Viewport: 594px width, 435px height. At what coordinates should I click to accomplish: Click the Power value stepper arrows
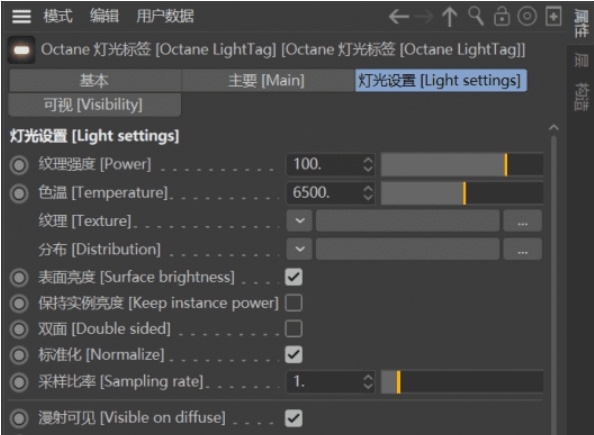[368, 164]
